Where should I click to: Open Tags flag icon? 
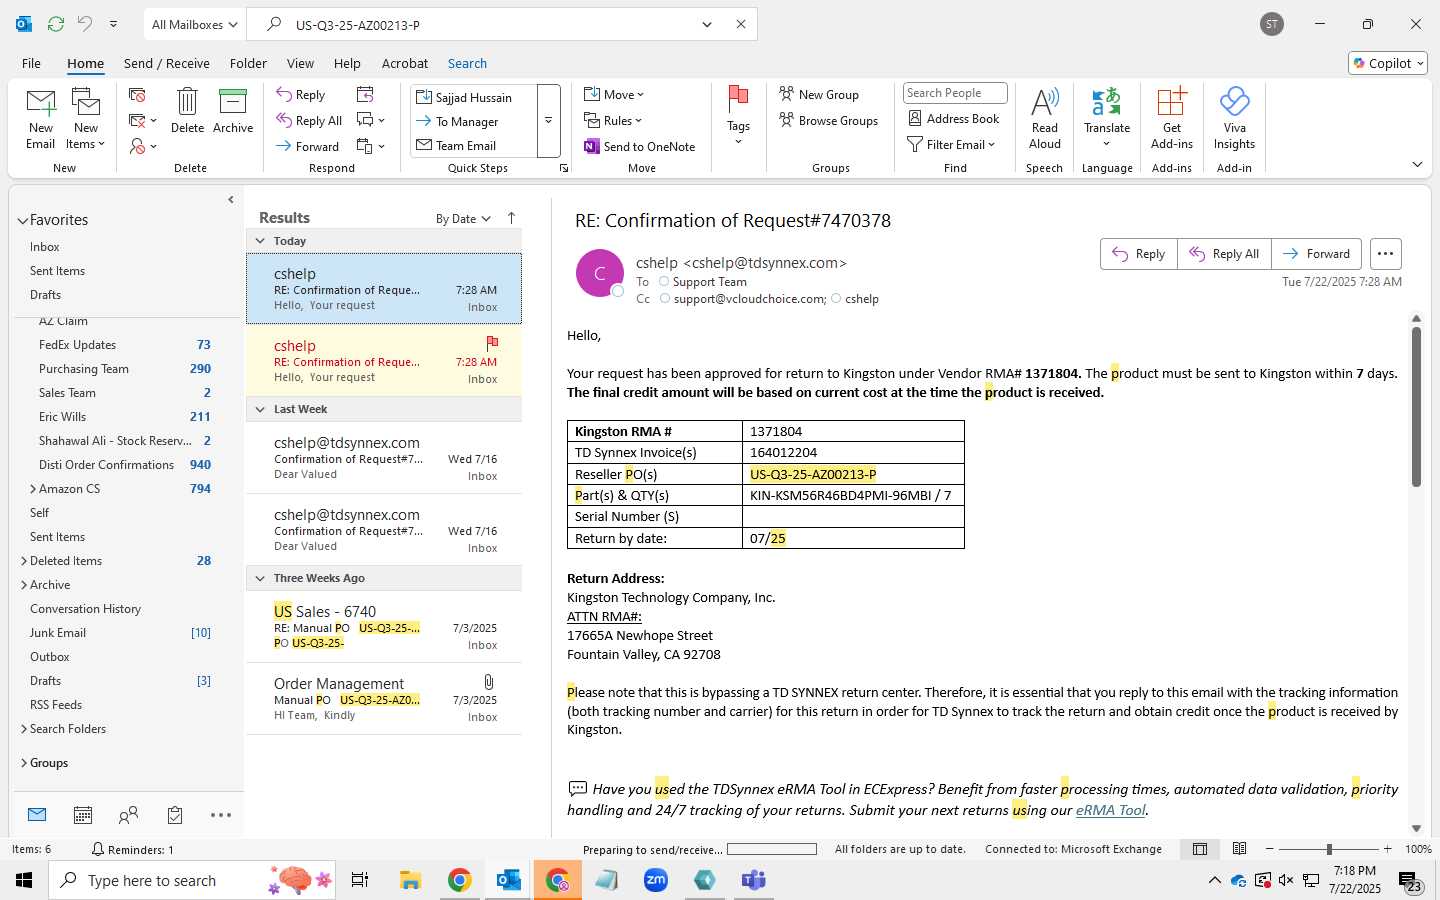pyautogui.click(x=739, y=115)
